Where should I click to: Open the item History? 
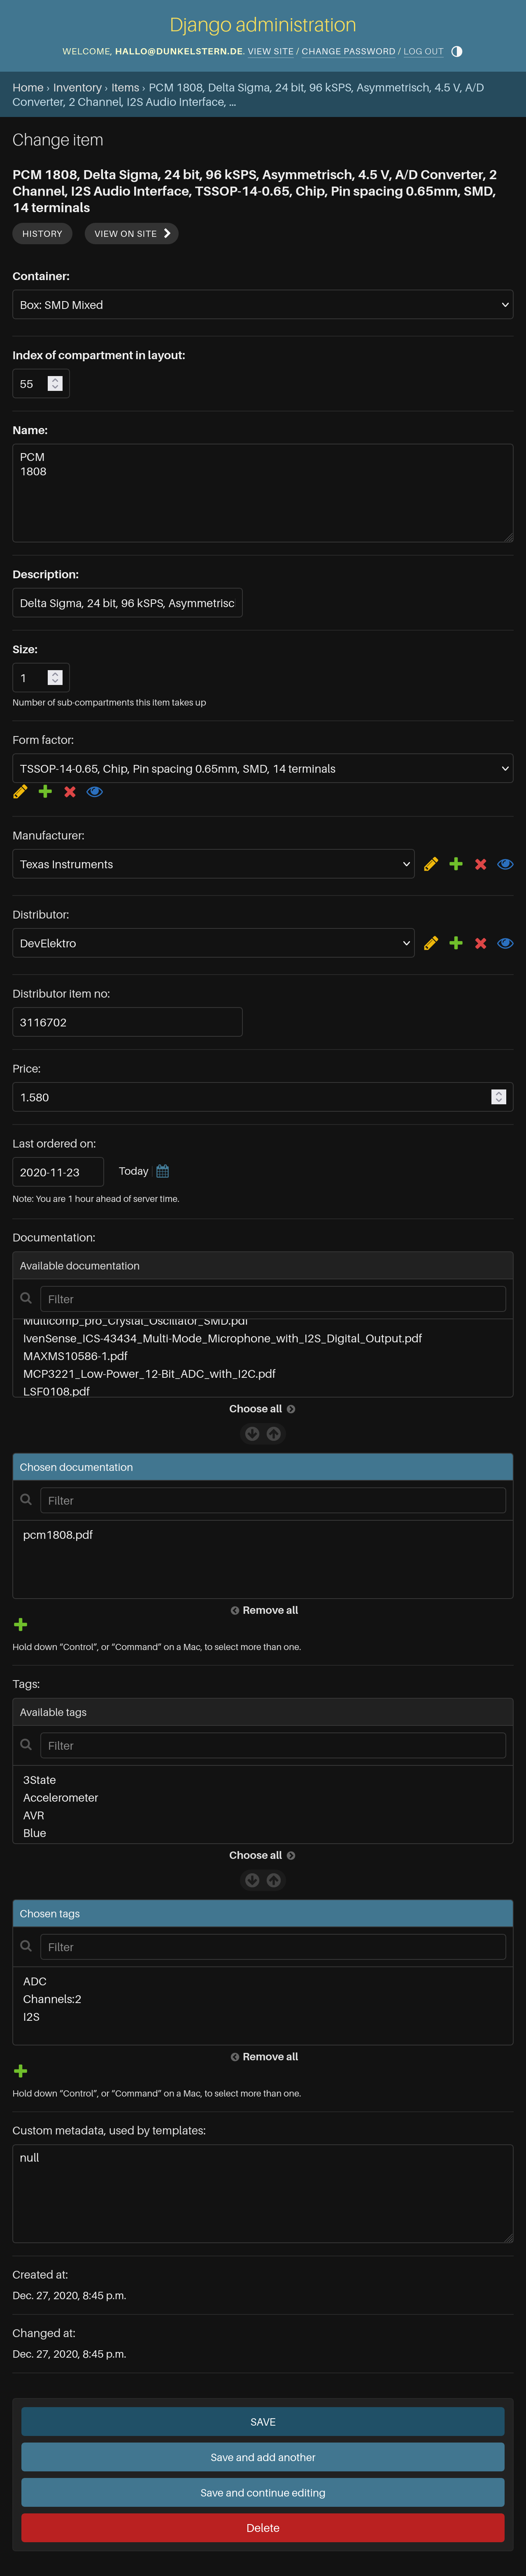tap(42, 233)
